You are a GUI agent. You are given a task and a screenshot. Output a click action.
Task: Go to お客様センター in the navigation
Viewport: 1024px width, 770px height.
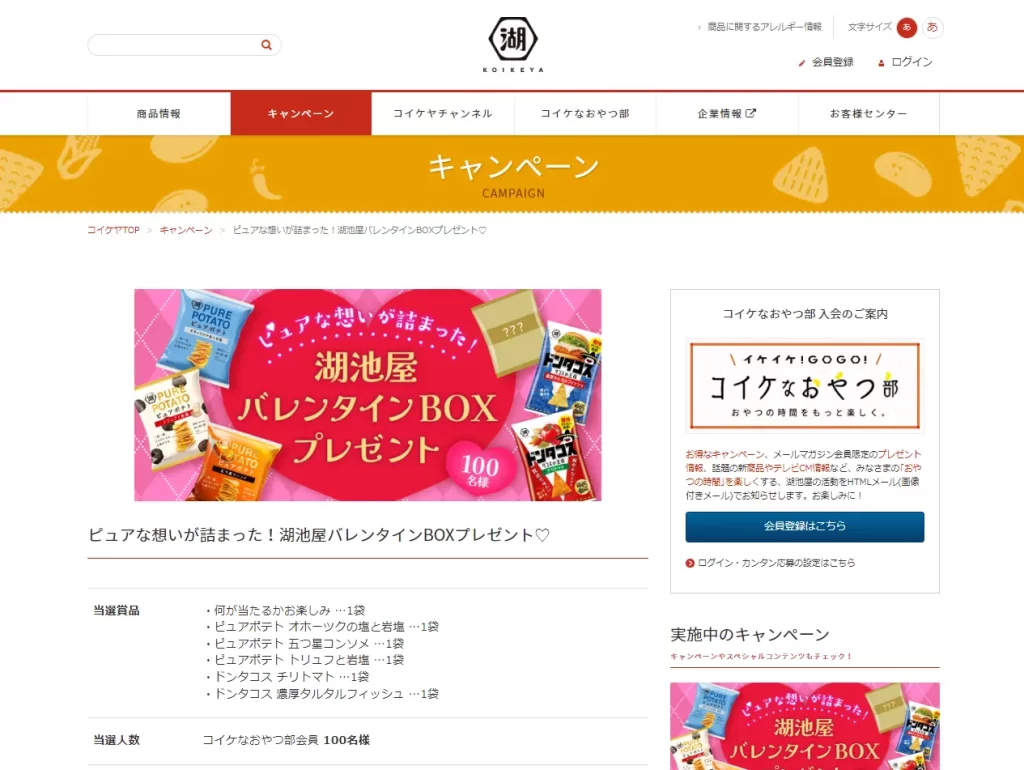tap(869, 114)
